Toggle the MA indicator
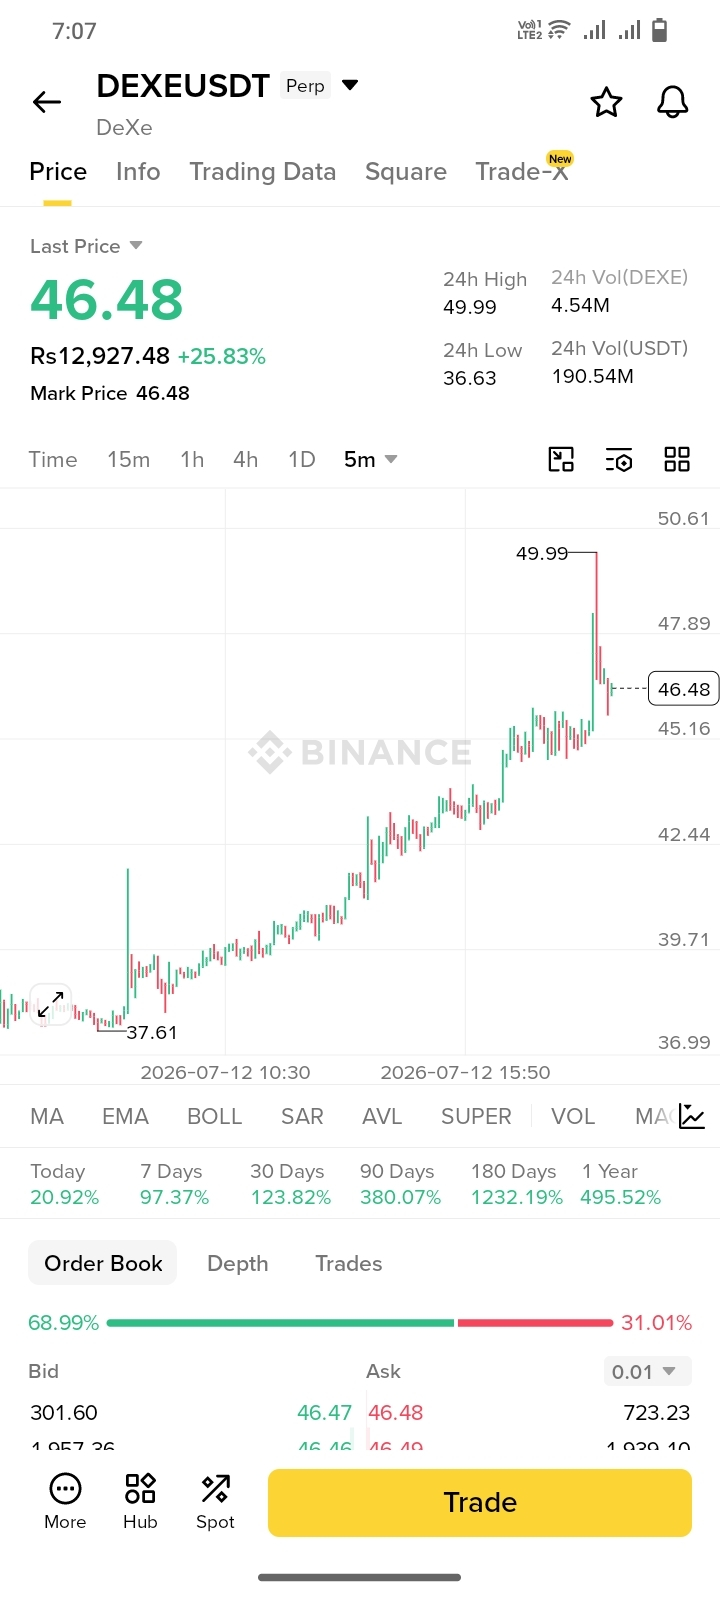 click(x=47, y=1116)
